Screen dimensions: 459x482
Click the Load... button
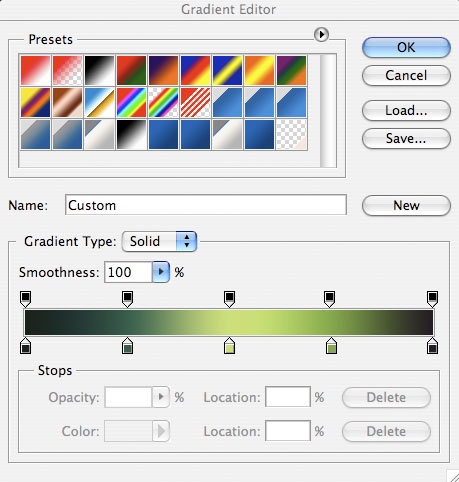(406, 111)
